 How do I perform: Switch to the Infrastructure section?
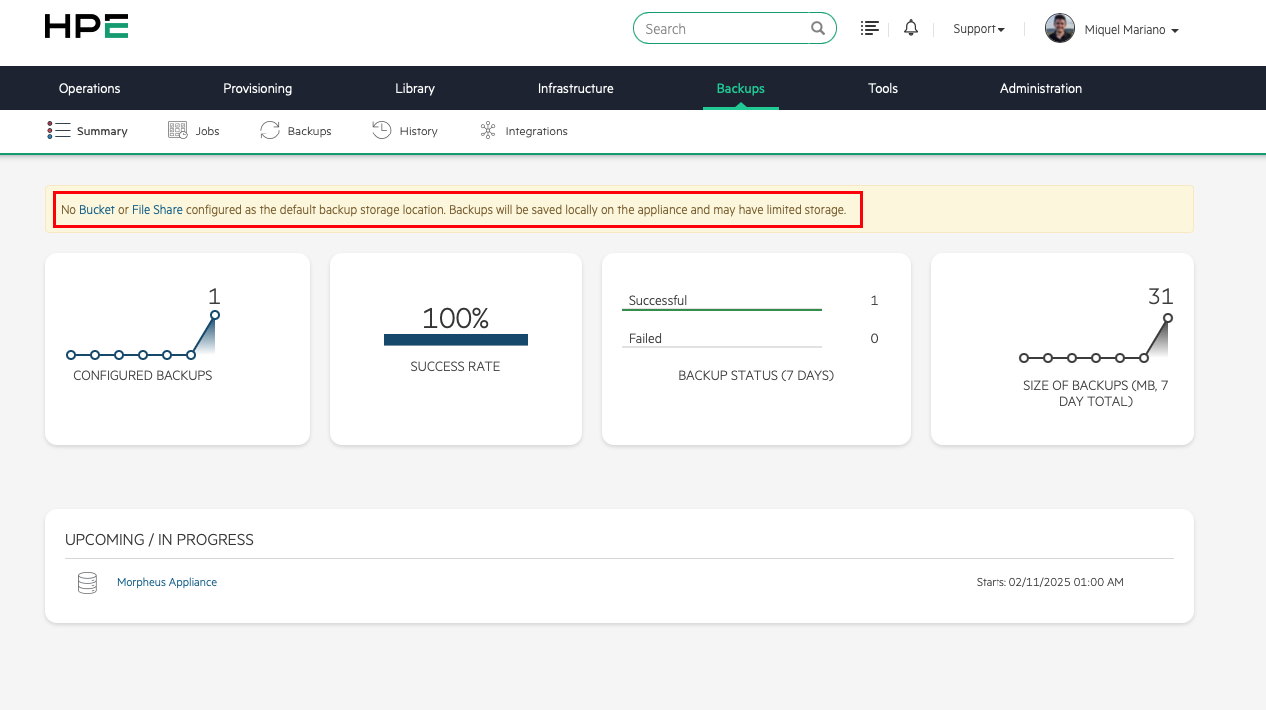coord(575,89)
